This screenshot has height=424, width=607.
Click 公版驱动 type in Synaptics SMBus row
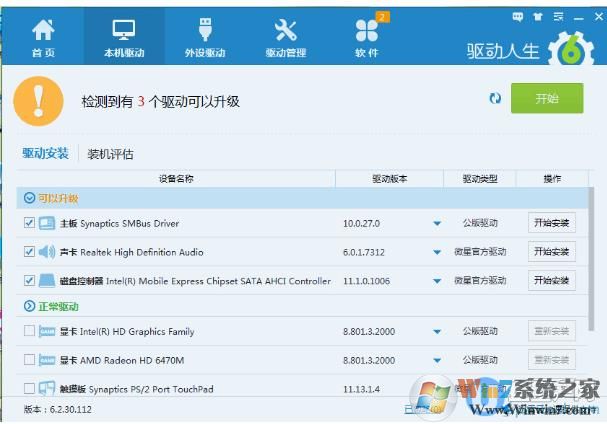tap(480, 223)
